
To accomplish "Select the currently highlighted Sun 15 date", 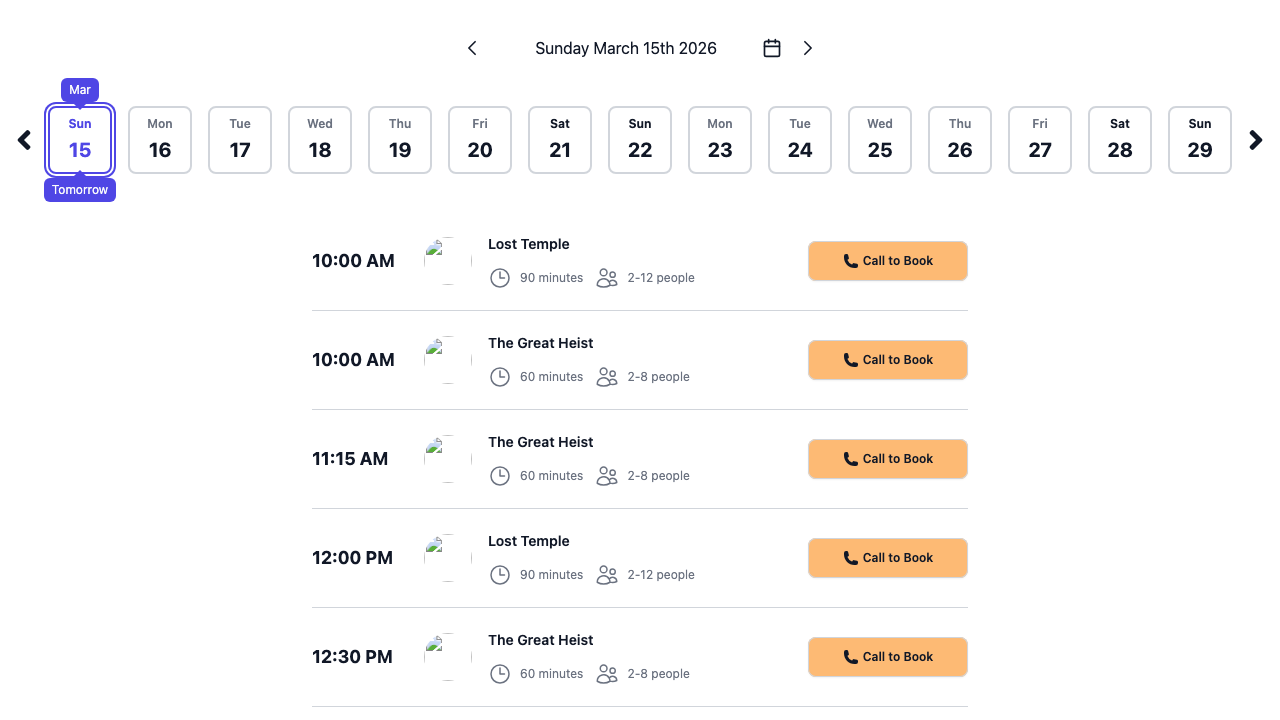I will click(79, 140).
